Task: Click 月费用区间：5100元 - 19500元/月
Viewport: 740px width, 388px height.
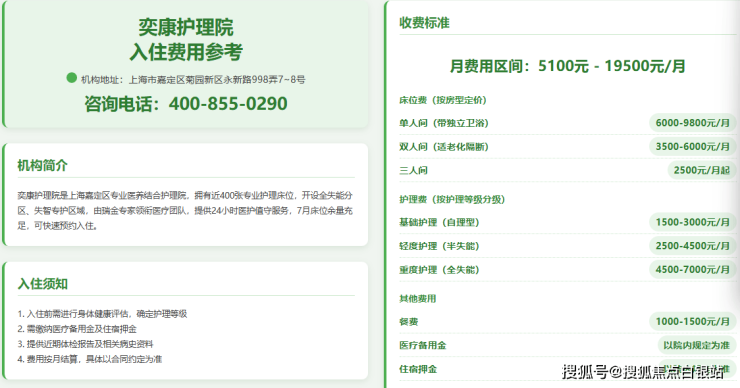Action: [x=567, y=66]
